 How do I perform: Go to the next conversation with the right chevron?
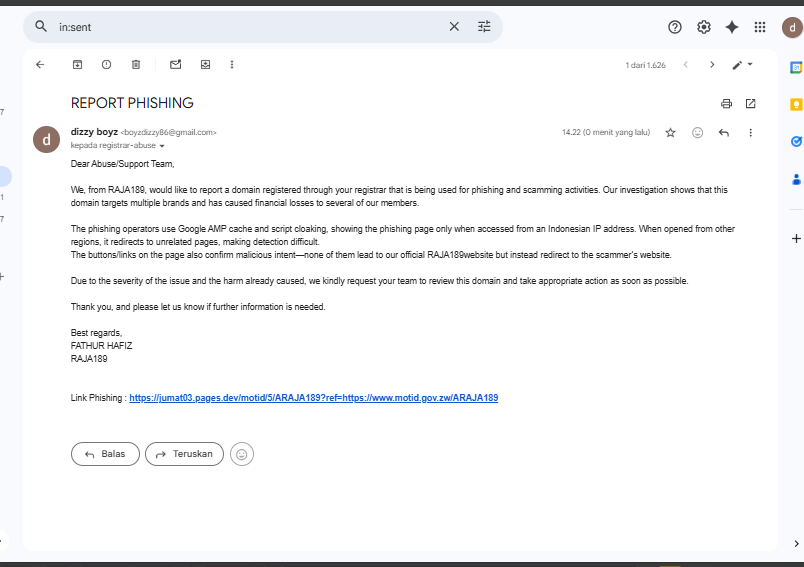click(x=712, y=65)
